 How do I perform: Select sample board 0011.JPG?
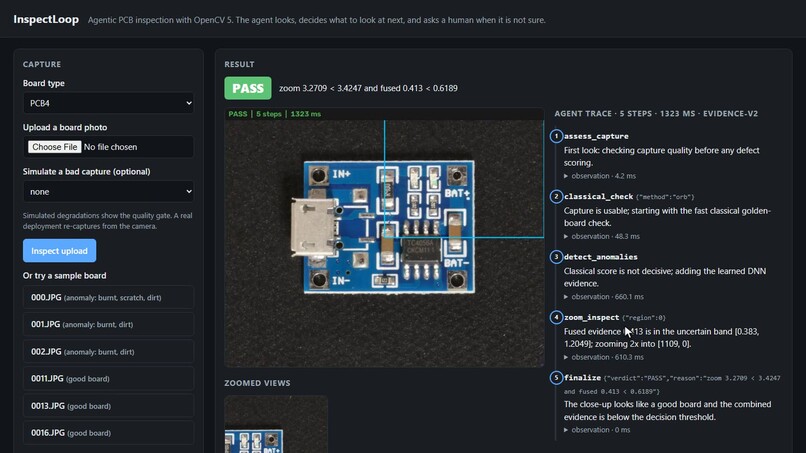pyautogui.click(x=108, y=378)
